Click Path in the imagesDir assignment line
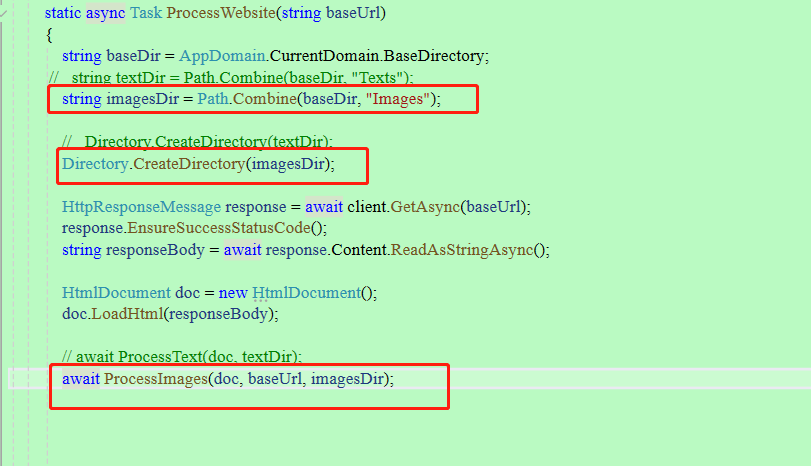The height and width of the screenshot is (466, 811). click(213, 99)
